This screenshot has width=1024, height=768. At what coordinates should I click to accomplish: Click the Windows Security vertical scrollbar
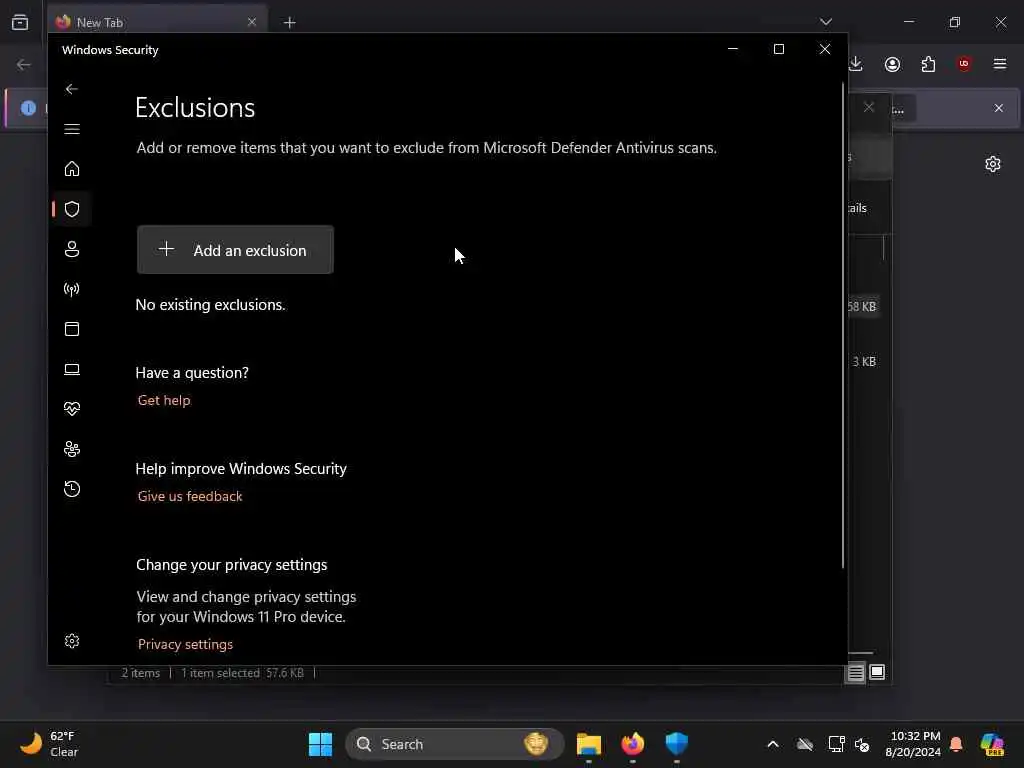coord(843,327)
